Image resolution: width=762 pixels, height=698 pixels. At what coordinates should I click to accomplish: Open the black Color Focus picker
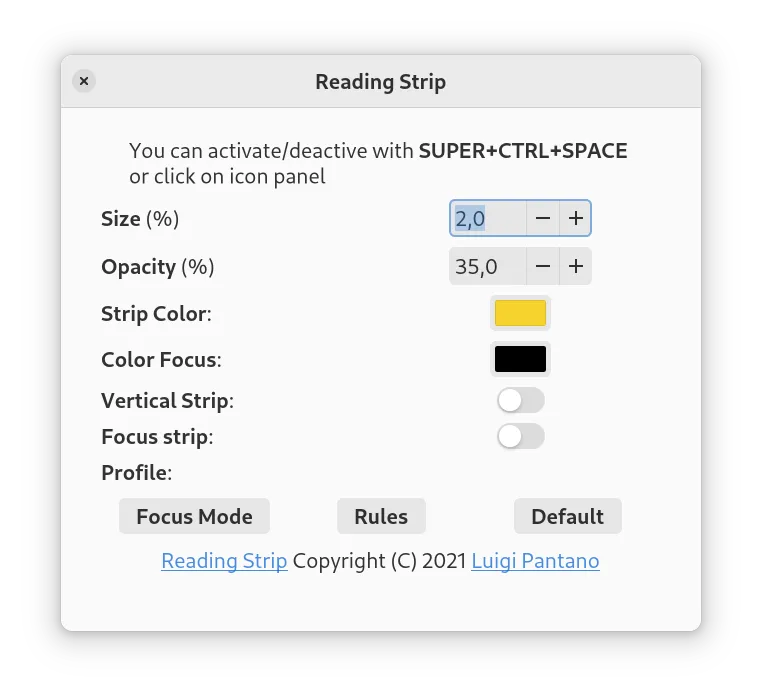[x=520, y=359]
